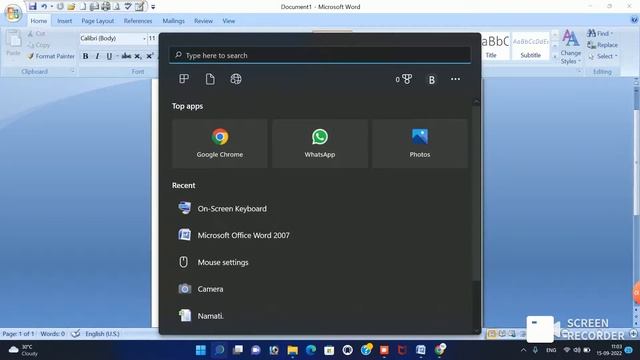Customize Quick Access Toolbar dropdown arrow
The width and height of the screenshot is (640, 360).
153,7
